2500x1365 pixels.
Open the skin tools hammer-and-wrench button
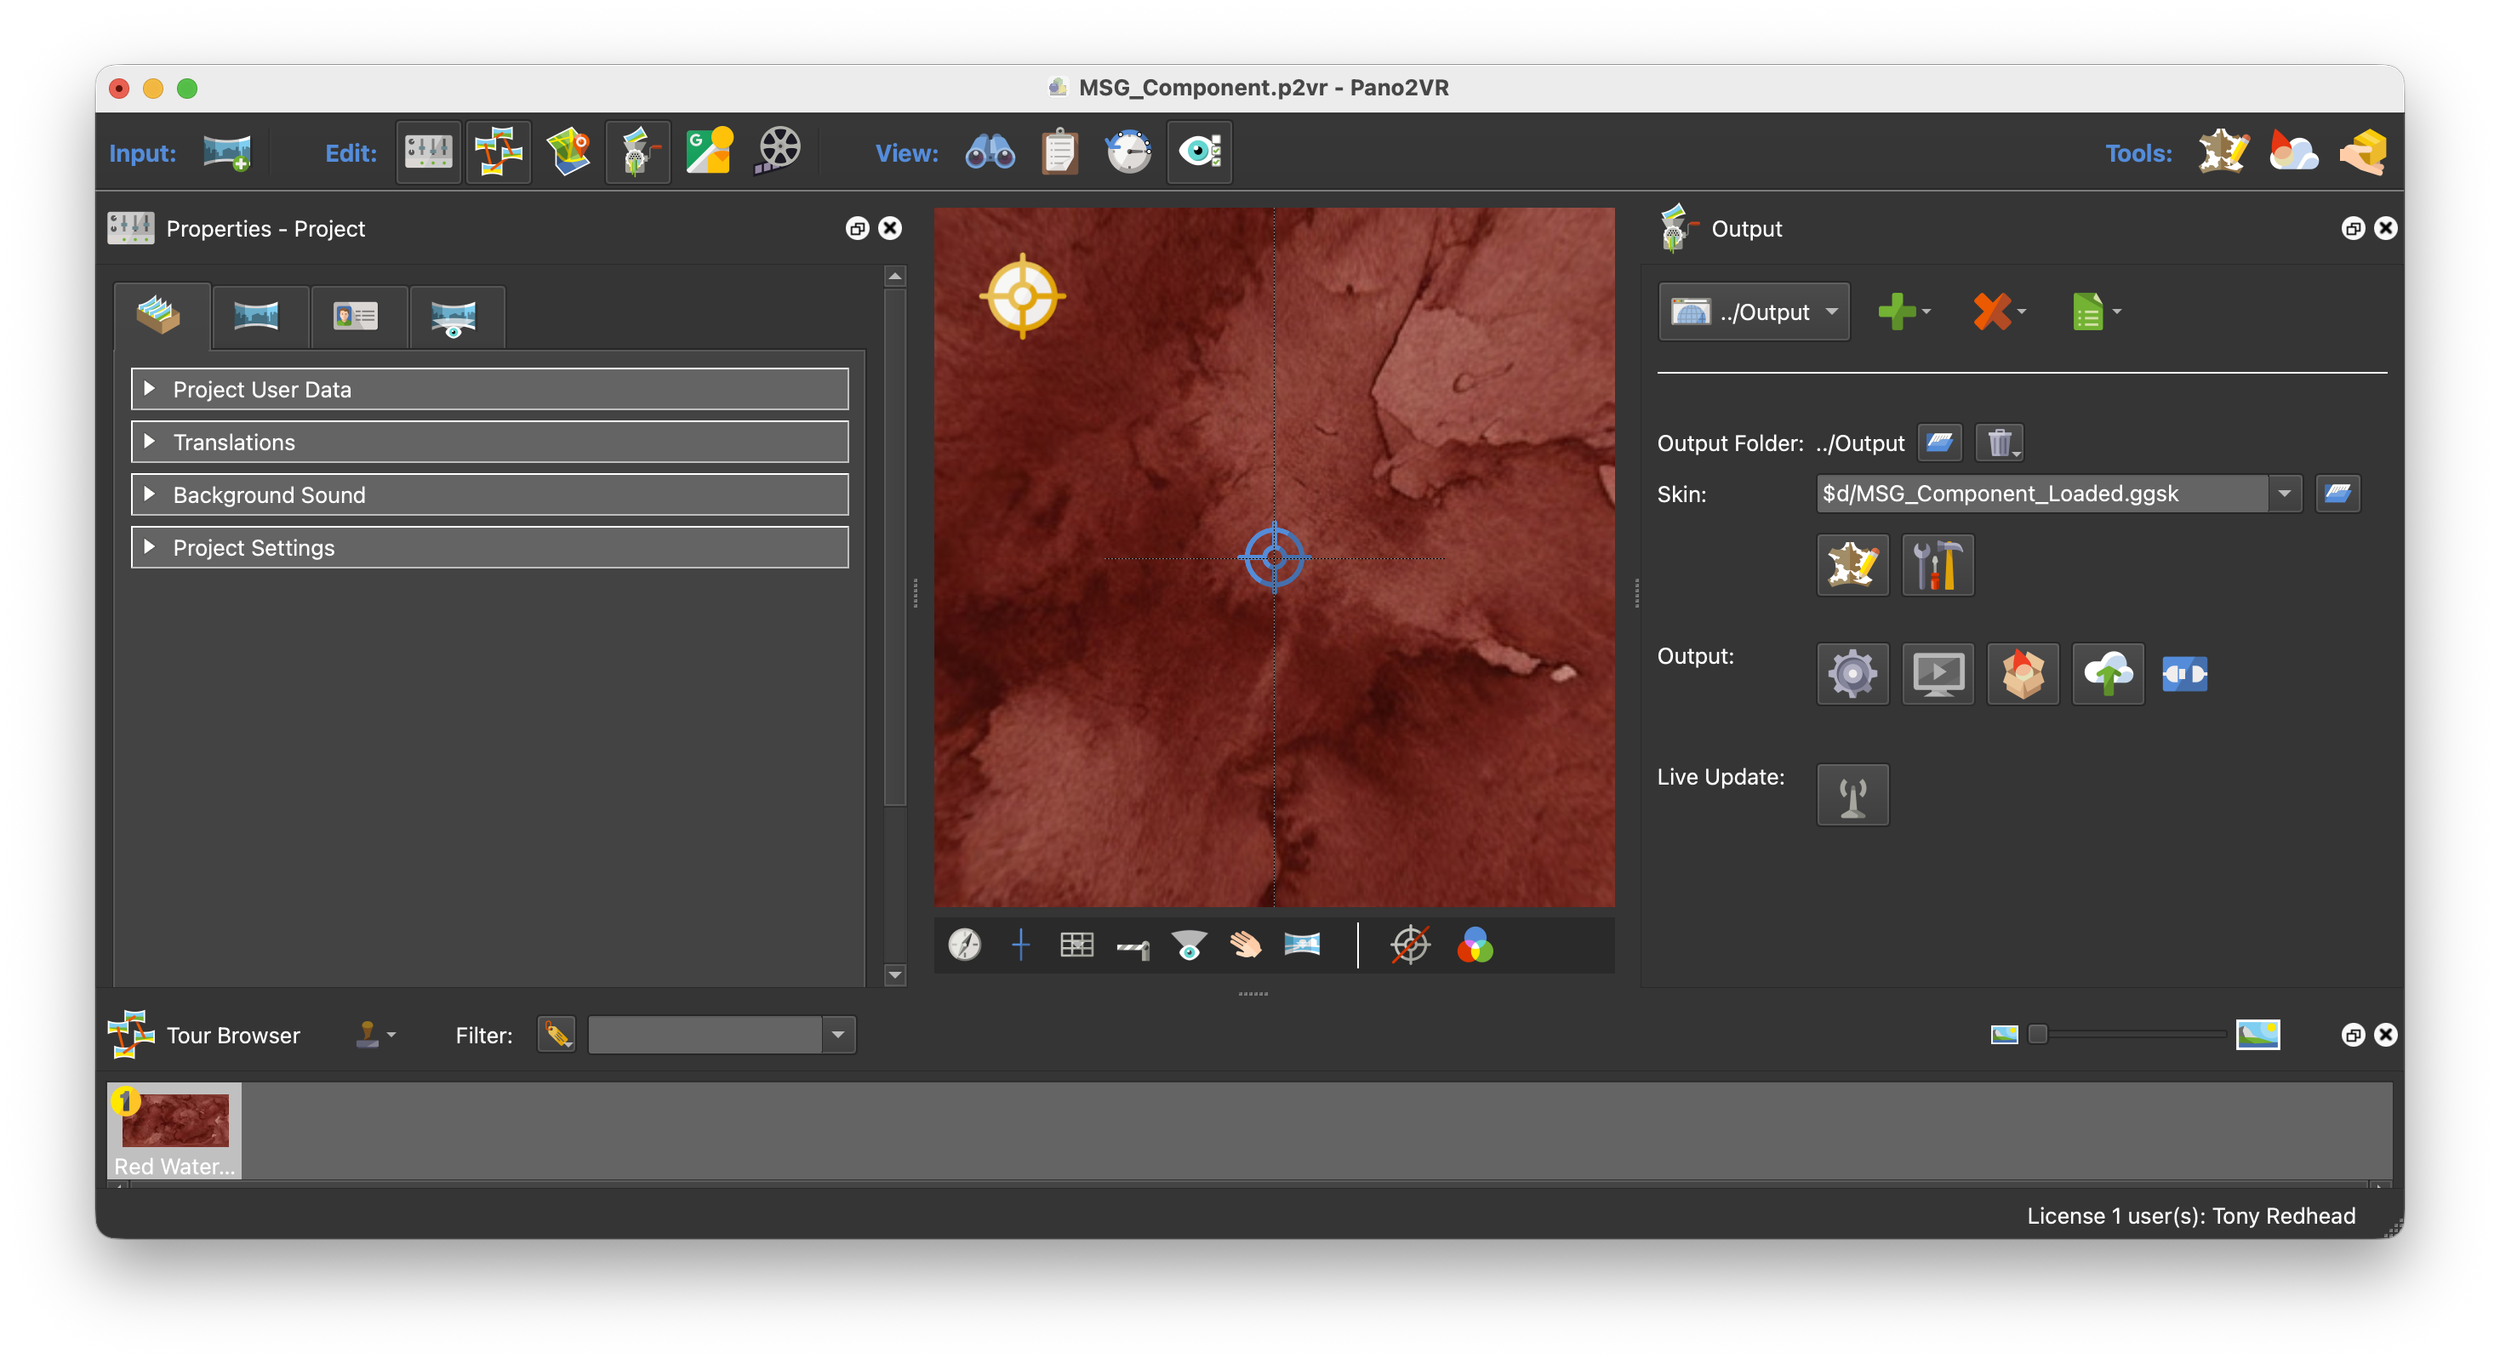tap(1938, 565)
